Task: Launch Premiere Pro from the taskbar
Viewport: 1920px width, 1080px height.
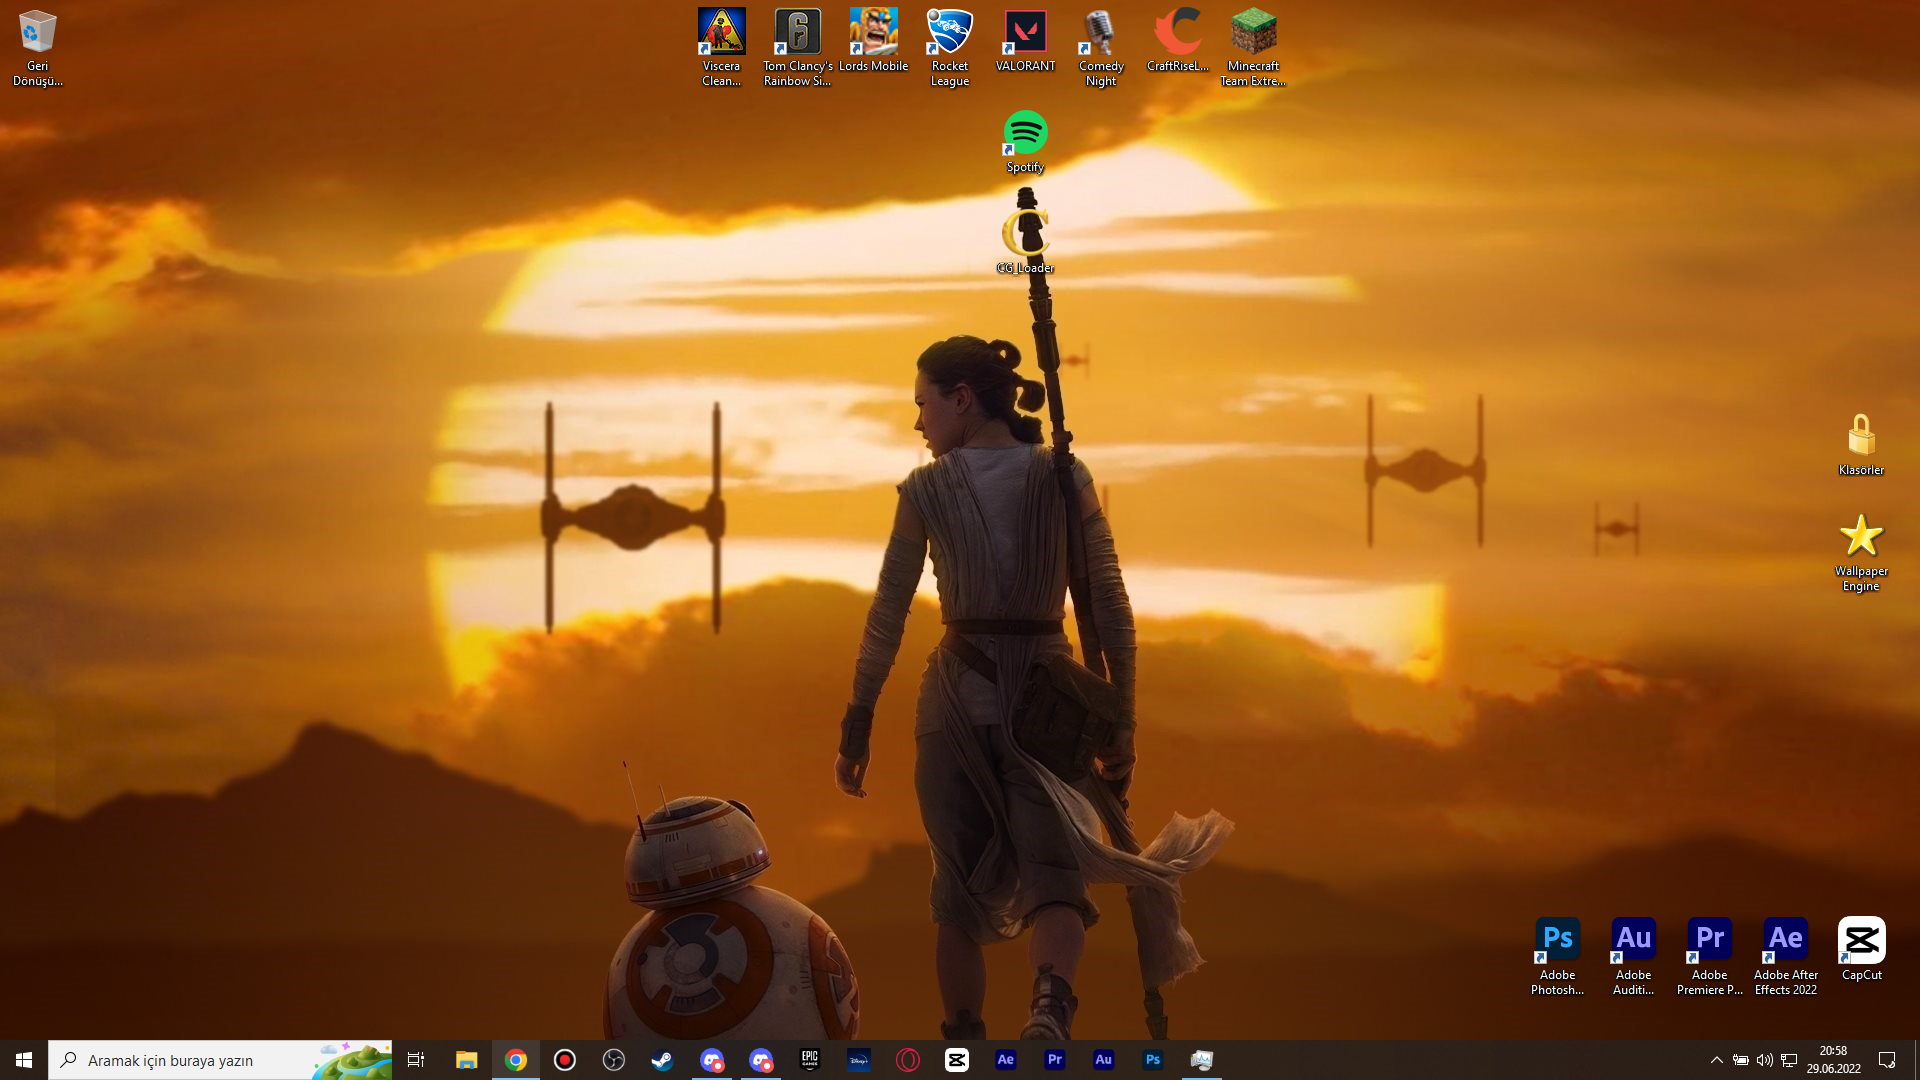Action: point(1055,1060)
